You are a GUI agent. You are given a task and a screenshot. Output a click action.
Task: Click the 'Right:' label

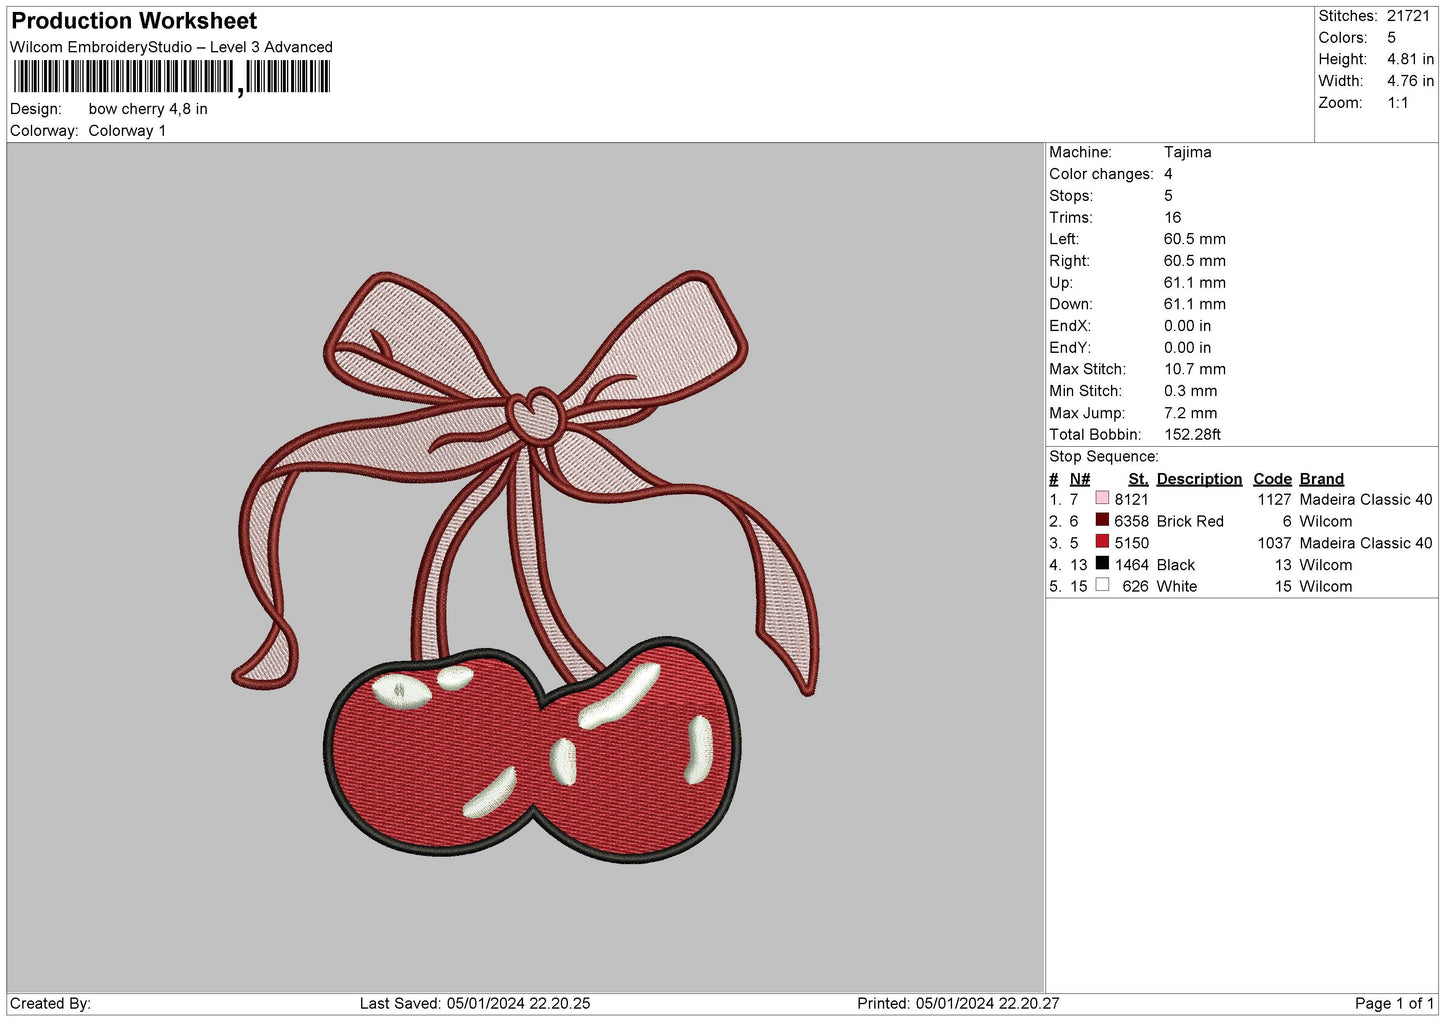click(x=1069, y=261)
